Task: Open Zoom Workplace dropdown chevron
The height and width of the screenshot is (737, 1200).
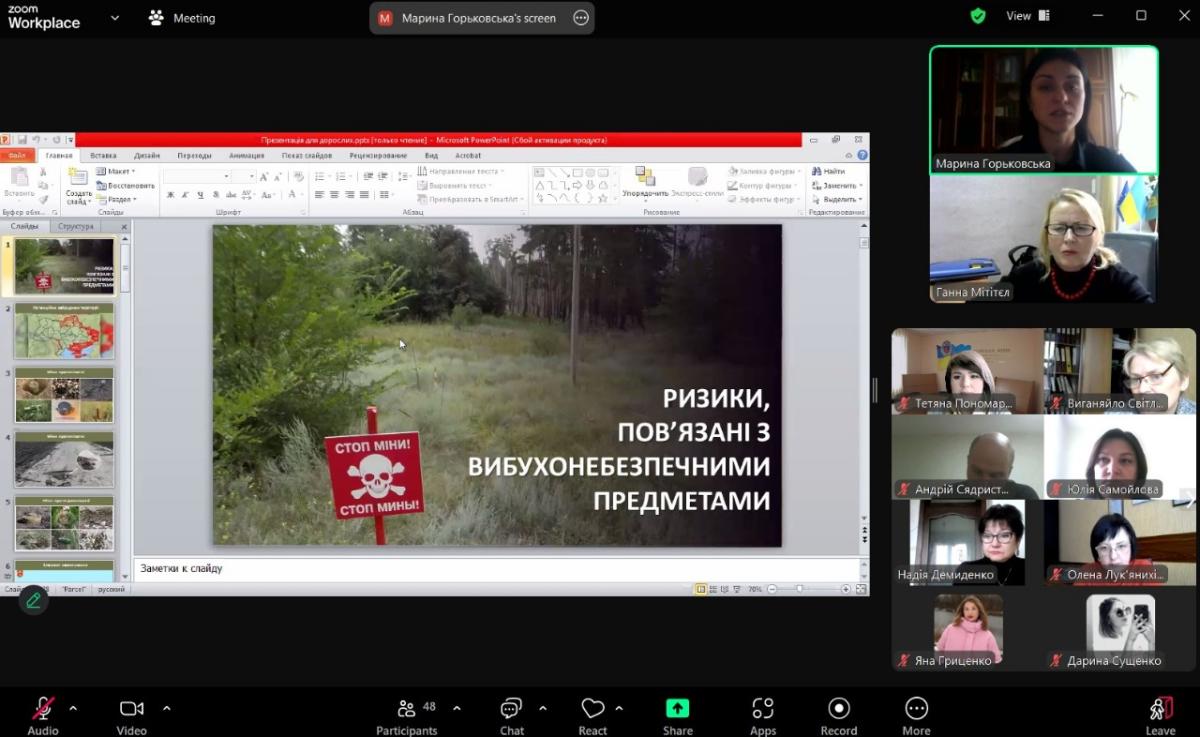Action: click(115, 18)
